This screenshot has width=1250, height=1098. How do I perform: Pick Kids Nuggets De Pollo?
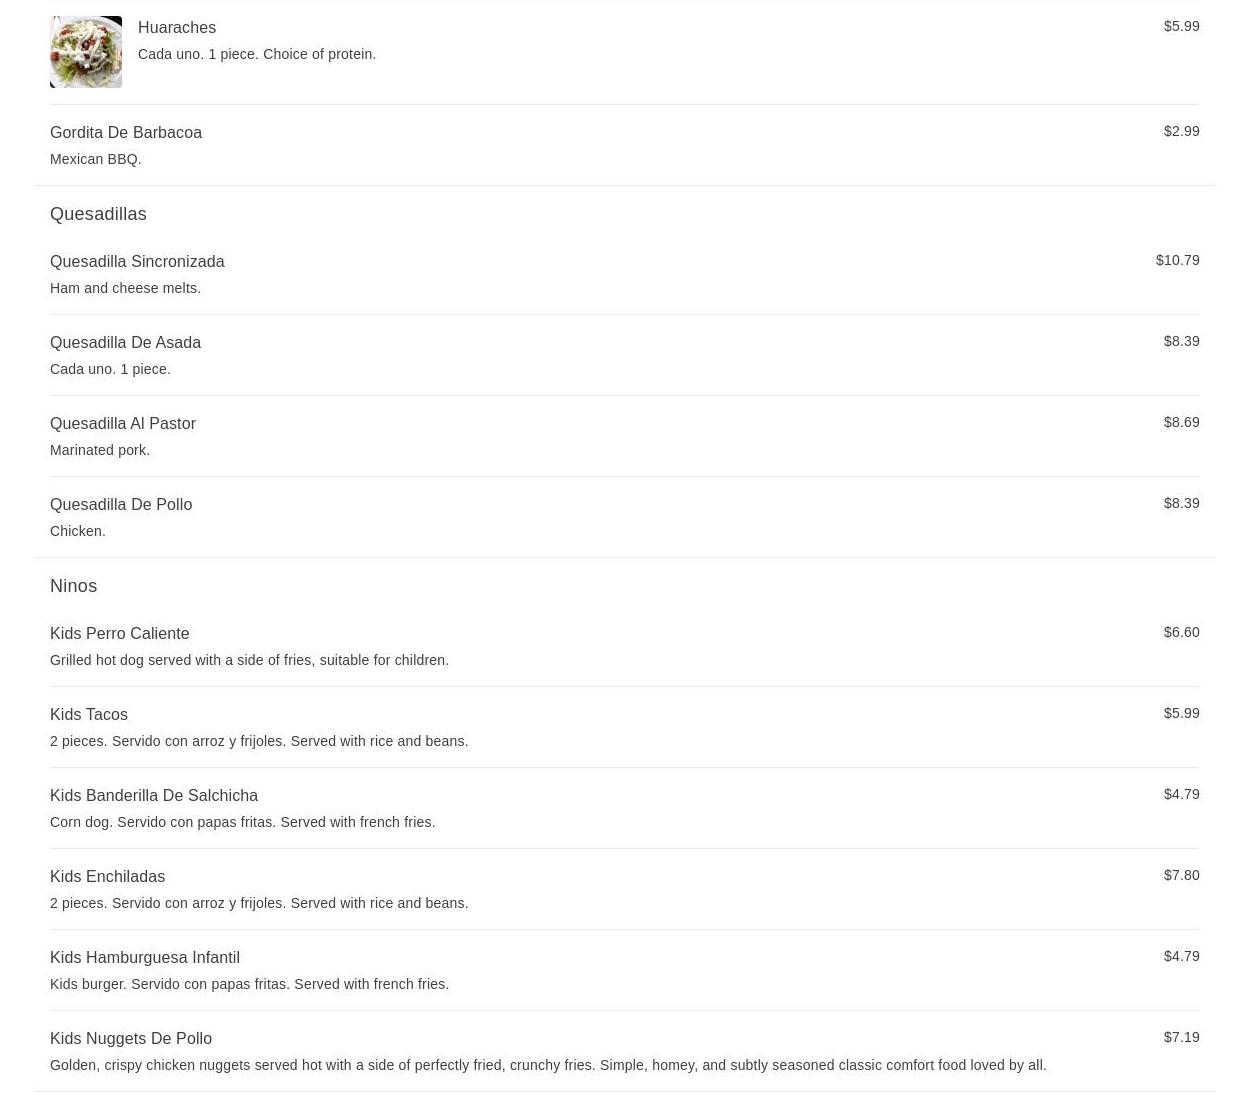pyautogui.click(x=624, y=1051)
